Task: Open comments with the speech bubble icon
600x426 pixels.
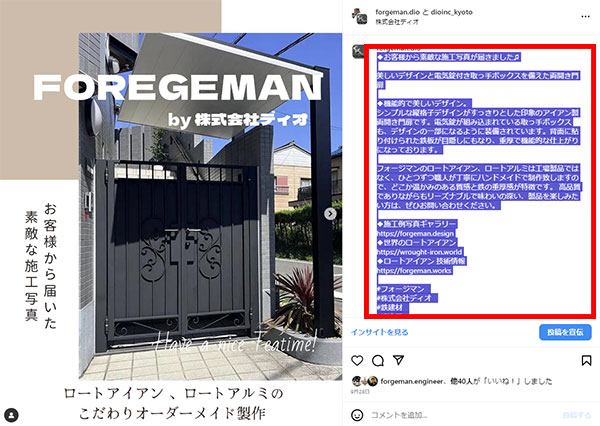Action: (378, 360)
